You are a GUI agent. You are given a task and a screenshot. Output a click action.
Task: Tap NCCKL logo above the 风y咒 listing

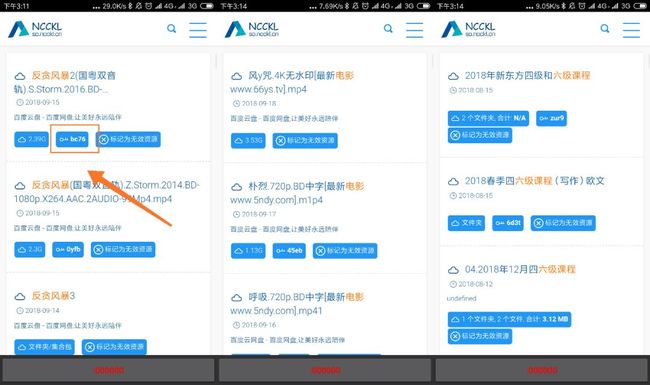[252, 29]
